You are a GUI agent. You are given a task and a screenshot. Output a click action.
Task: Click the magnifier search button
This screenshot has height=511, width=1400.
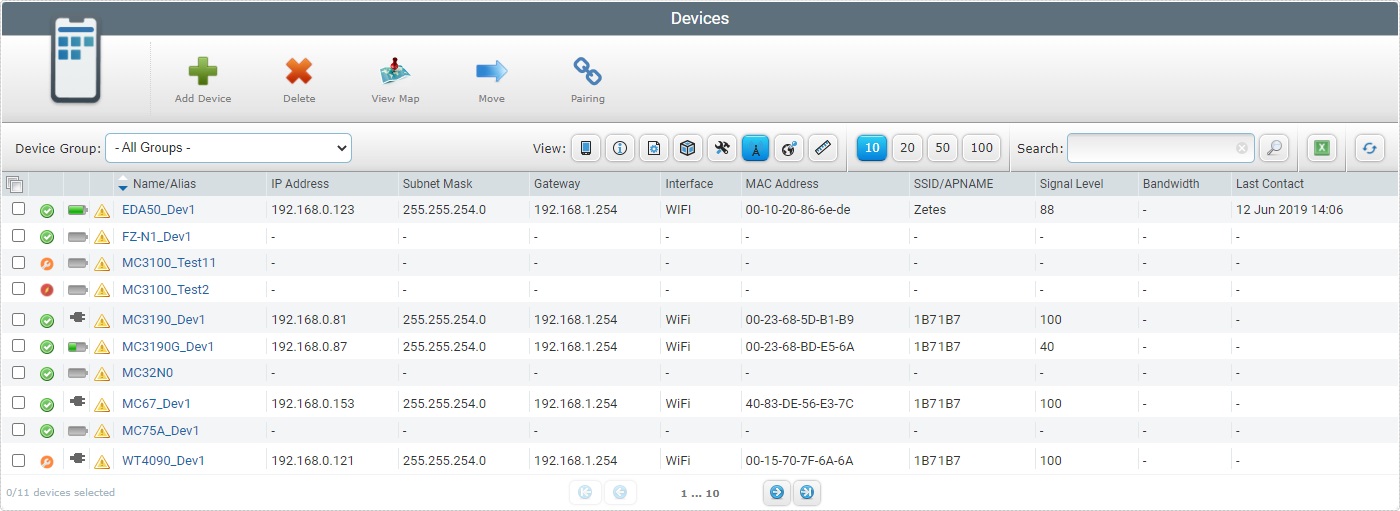(1273, 148)
